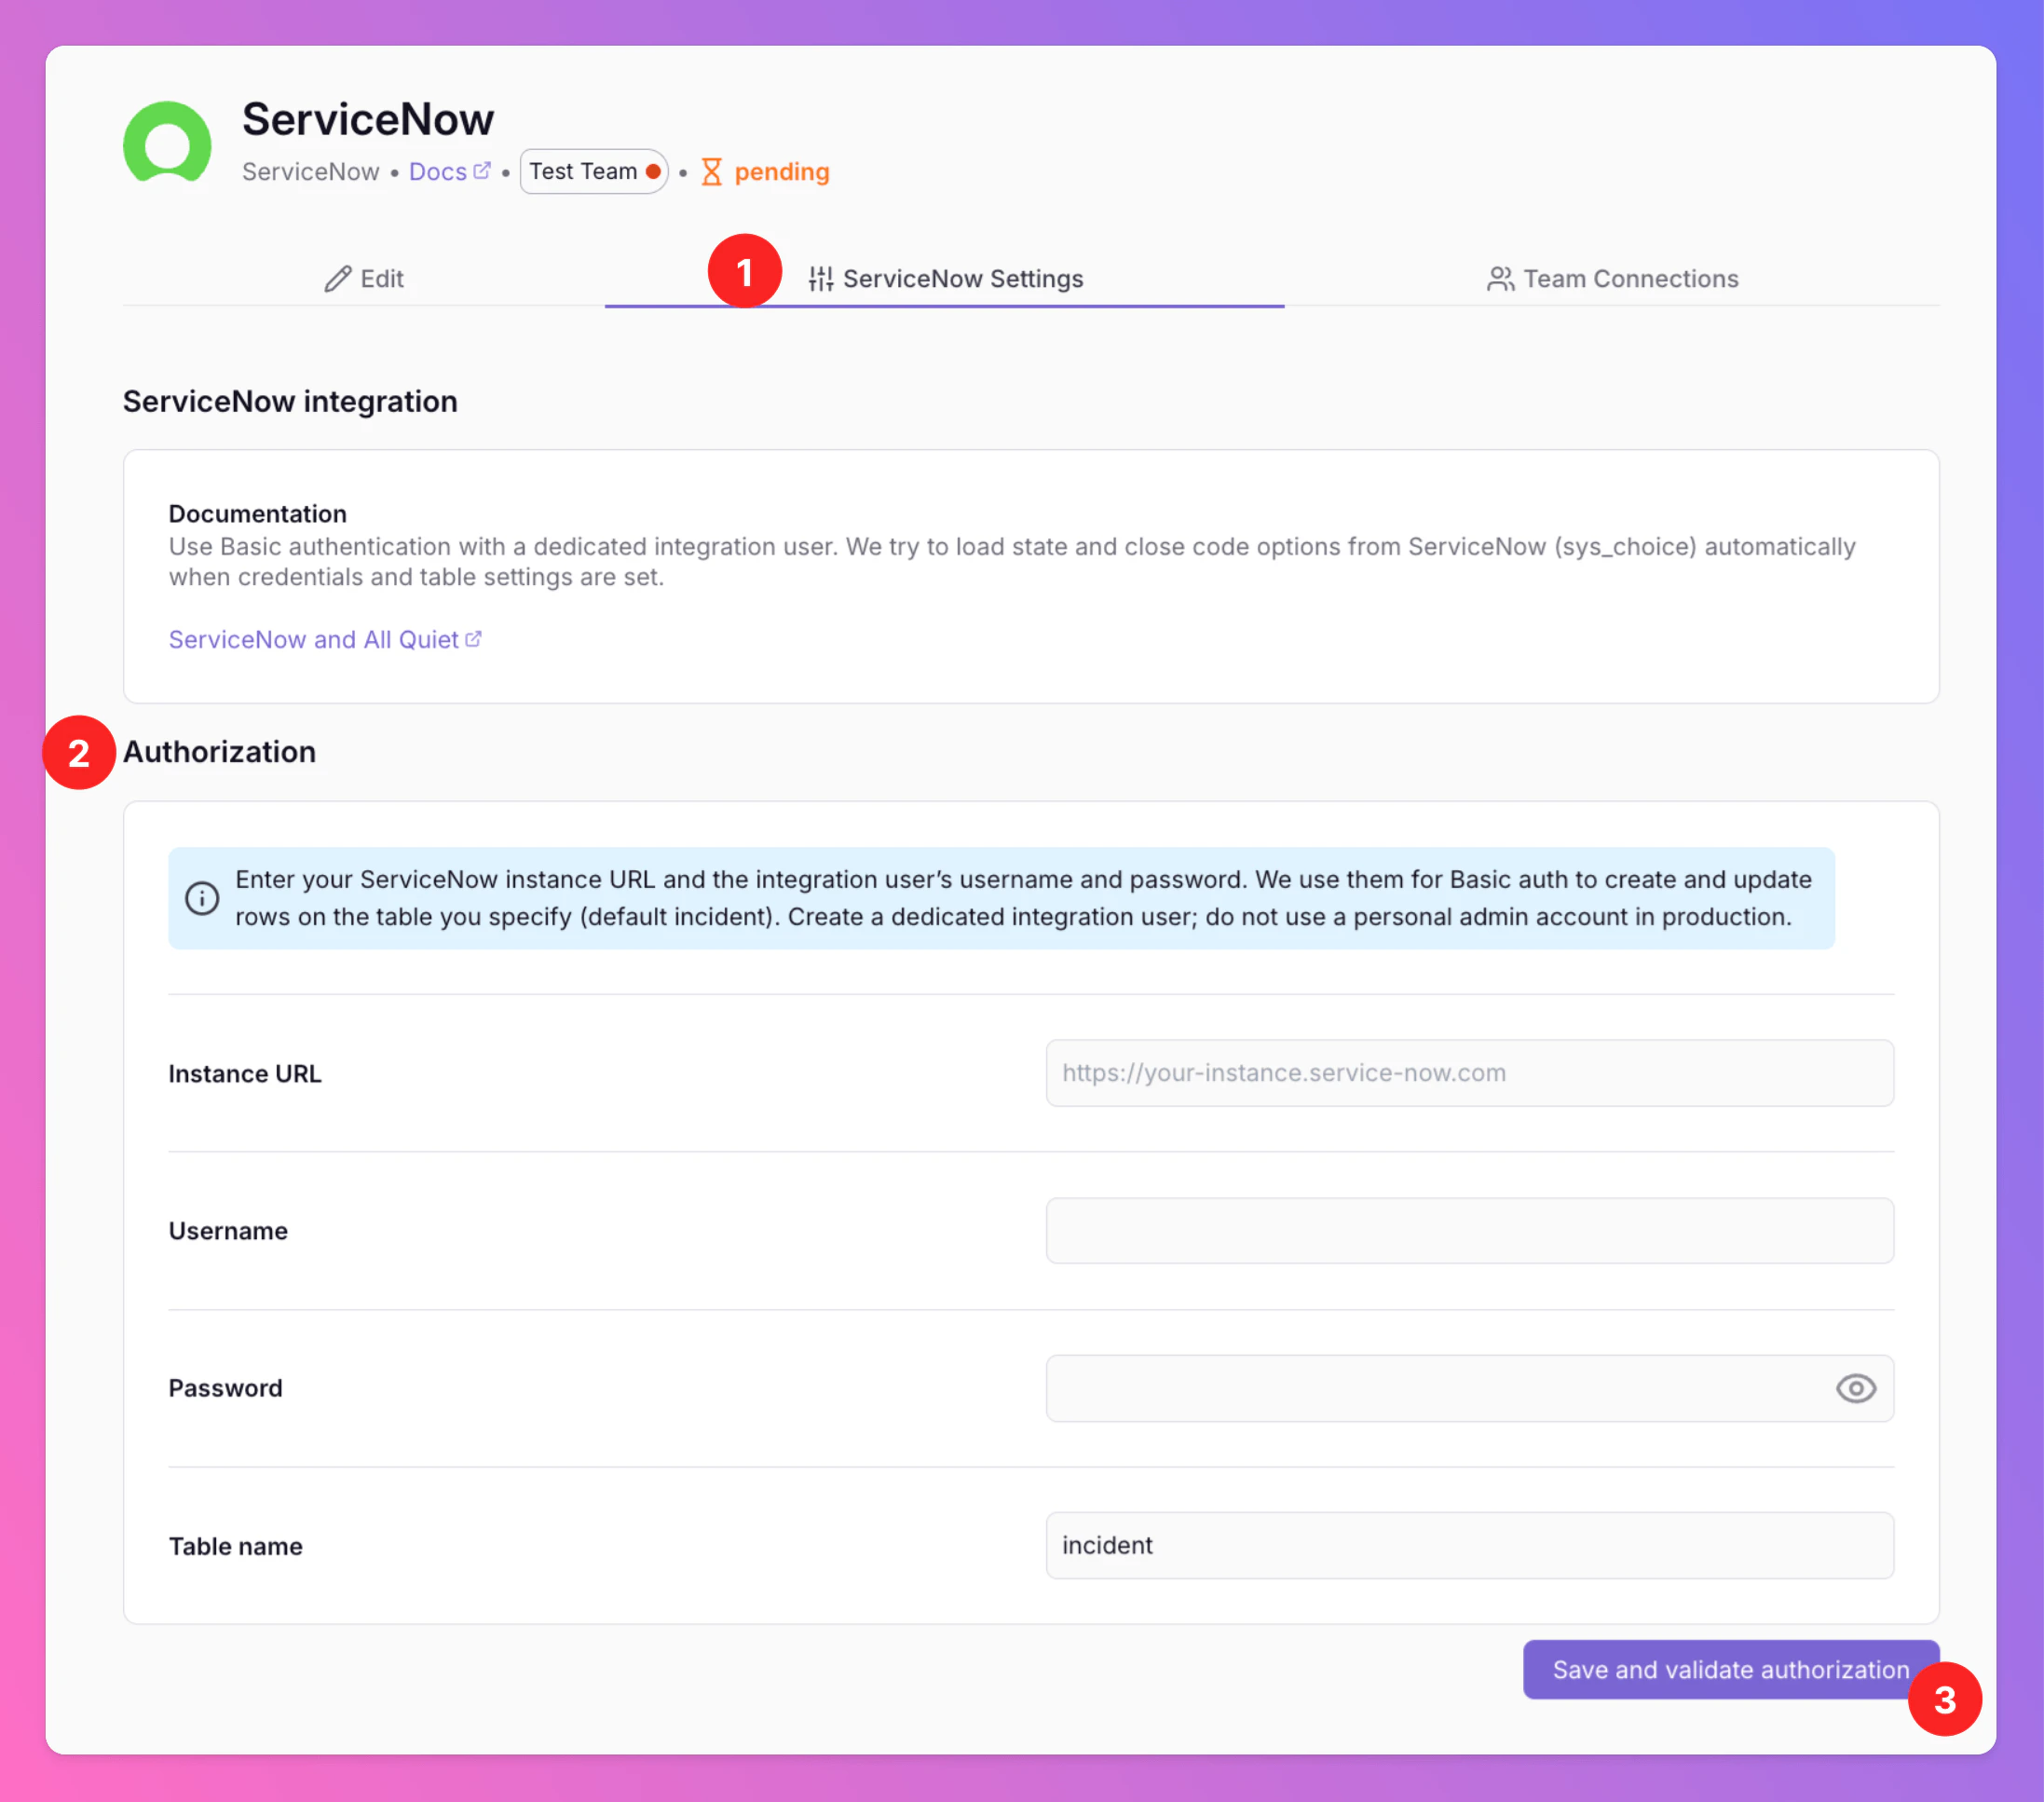Image resolution: width=2044 pixels, height=1802 pixels.
Task: Click the green ServiceNow logo icon
Action: click(x=167, y=144)
